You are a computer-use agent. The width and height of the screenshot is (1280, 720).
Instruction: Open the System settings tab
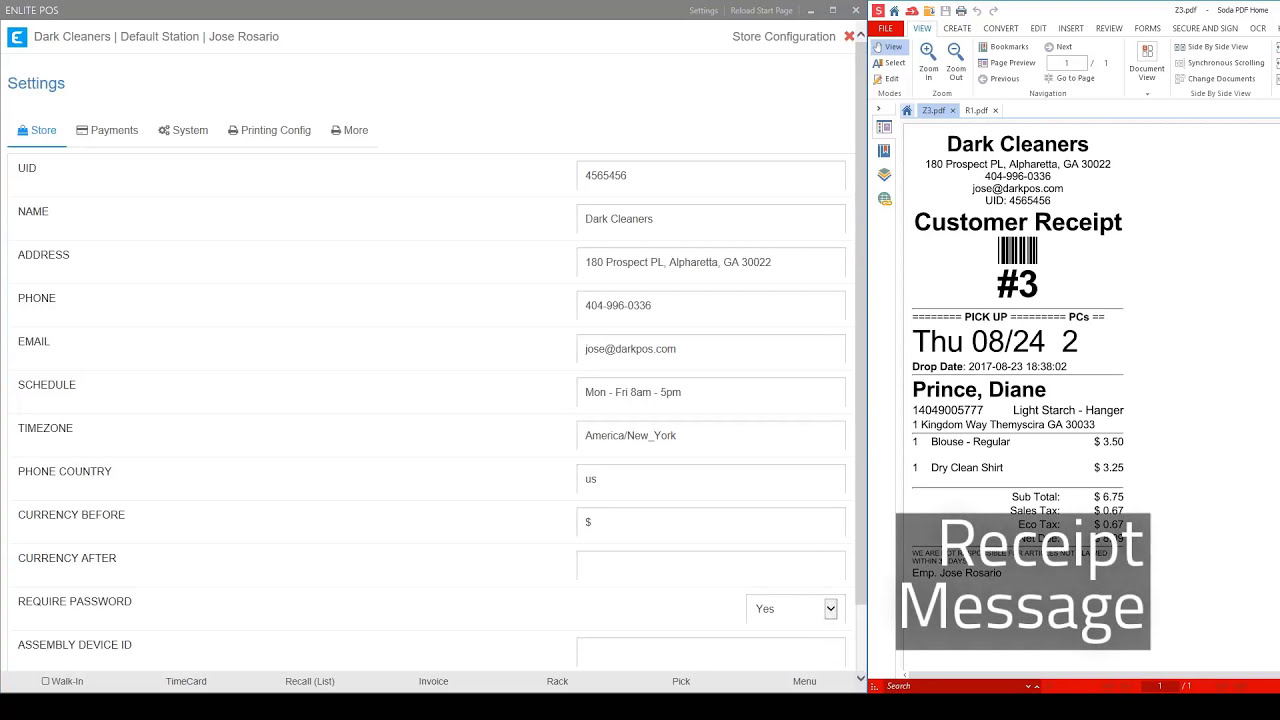(x=183, y=130)
